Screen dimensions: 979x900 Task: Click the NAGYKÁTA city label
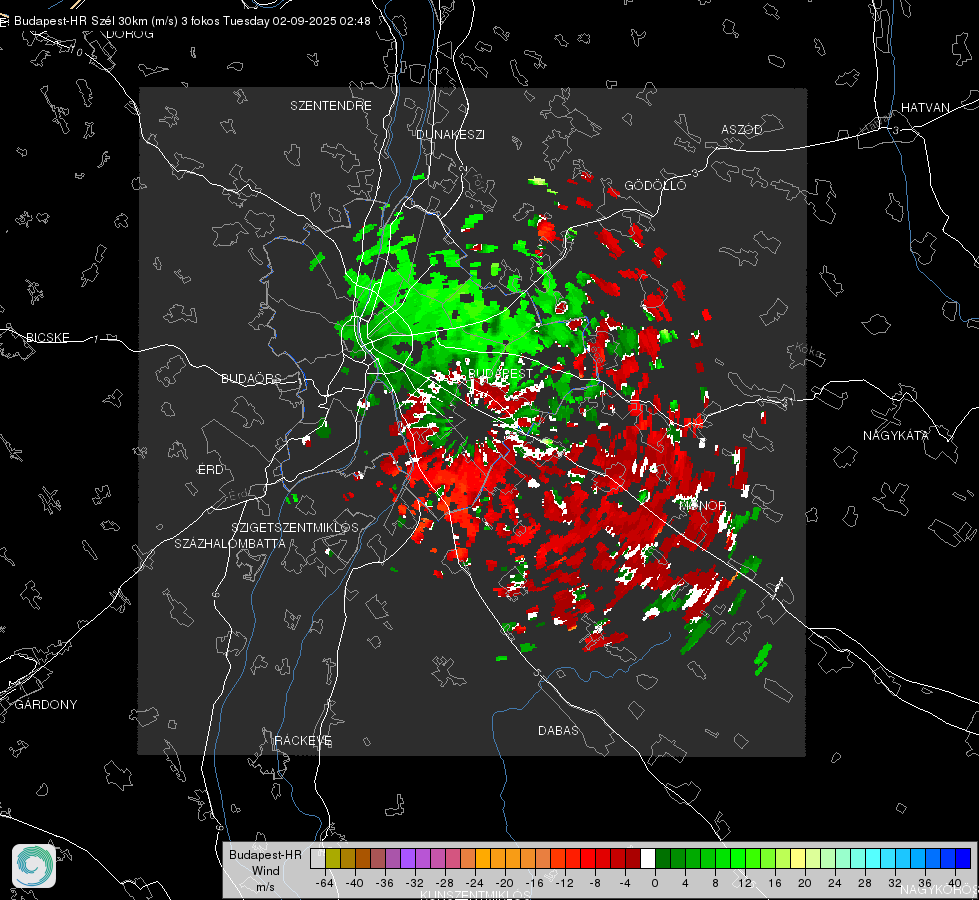coord(895,435)
